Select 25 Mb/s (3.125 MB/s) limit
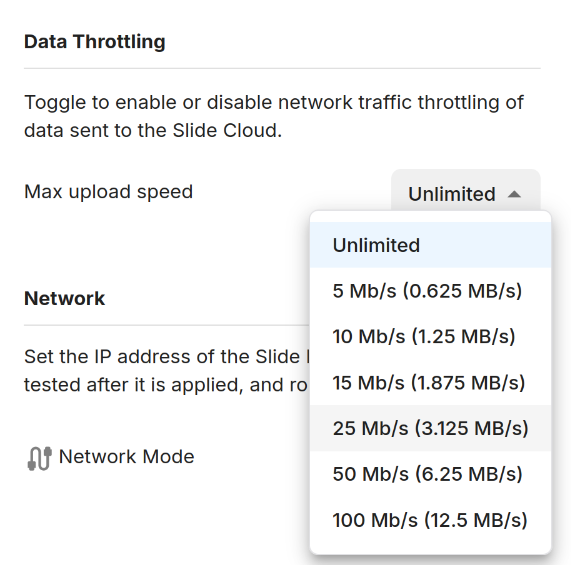Viewport: 571px width, 565px height. pyautogui.click(x=430, y=428)
